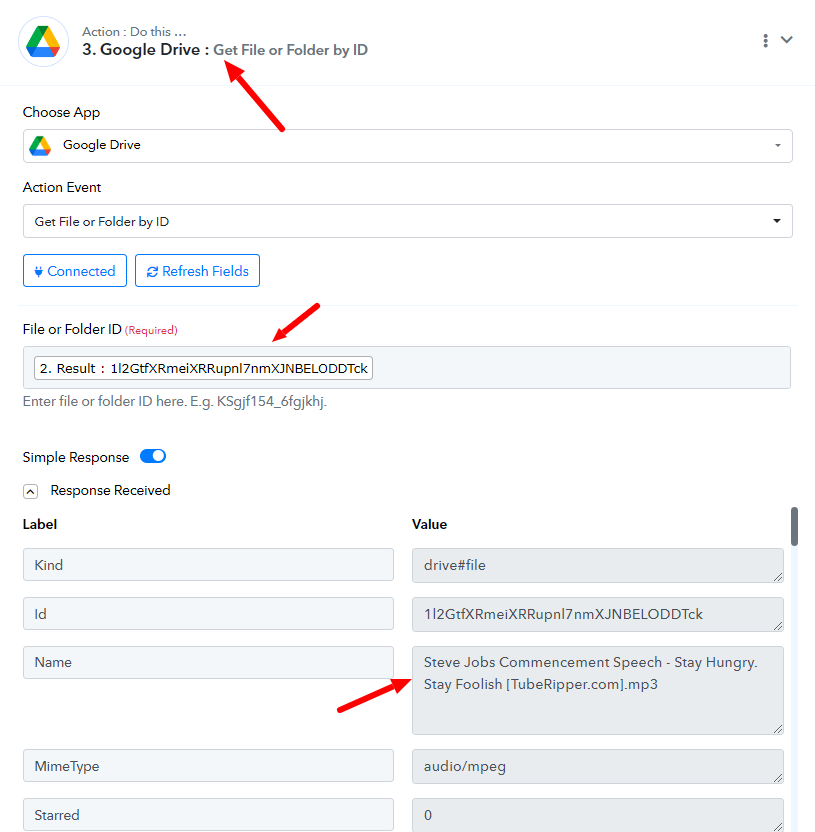The image size is (815, 832).
Task: Click the Connected button
Action: [75, 271]
